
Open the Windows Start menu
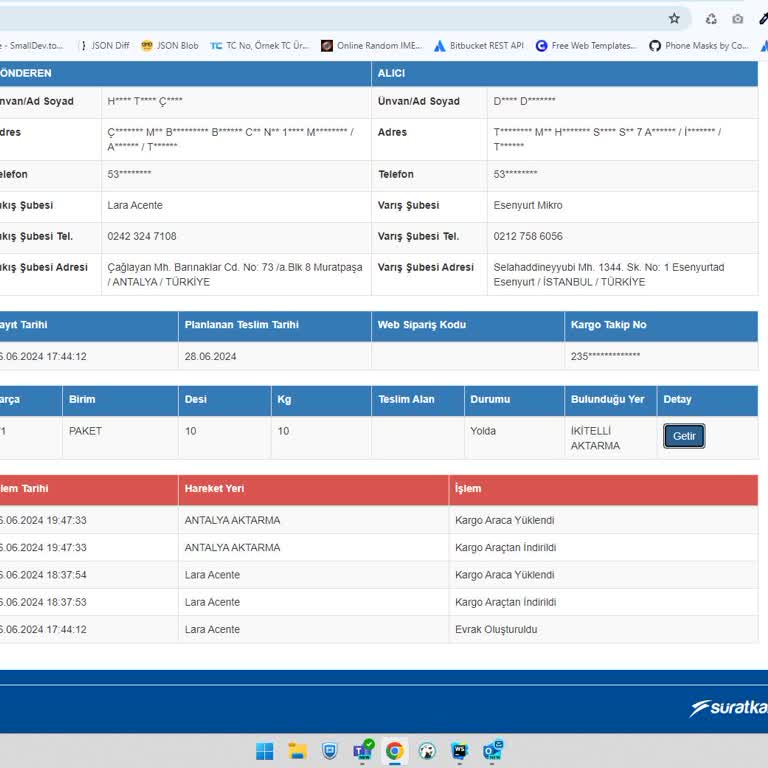tap(265, 751)
